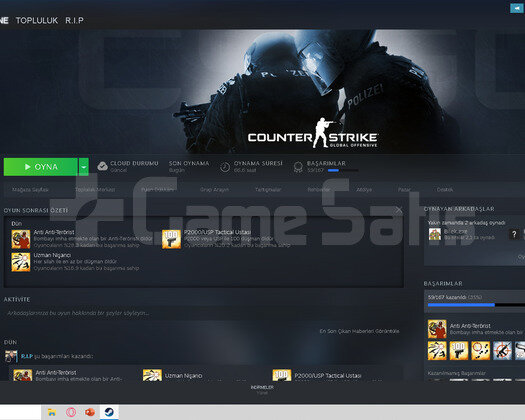Open the Mağaza Sayfası tab

[x=30, y=190]
